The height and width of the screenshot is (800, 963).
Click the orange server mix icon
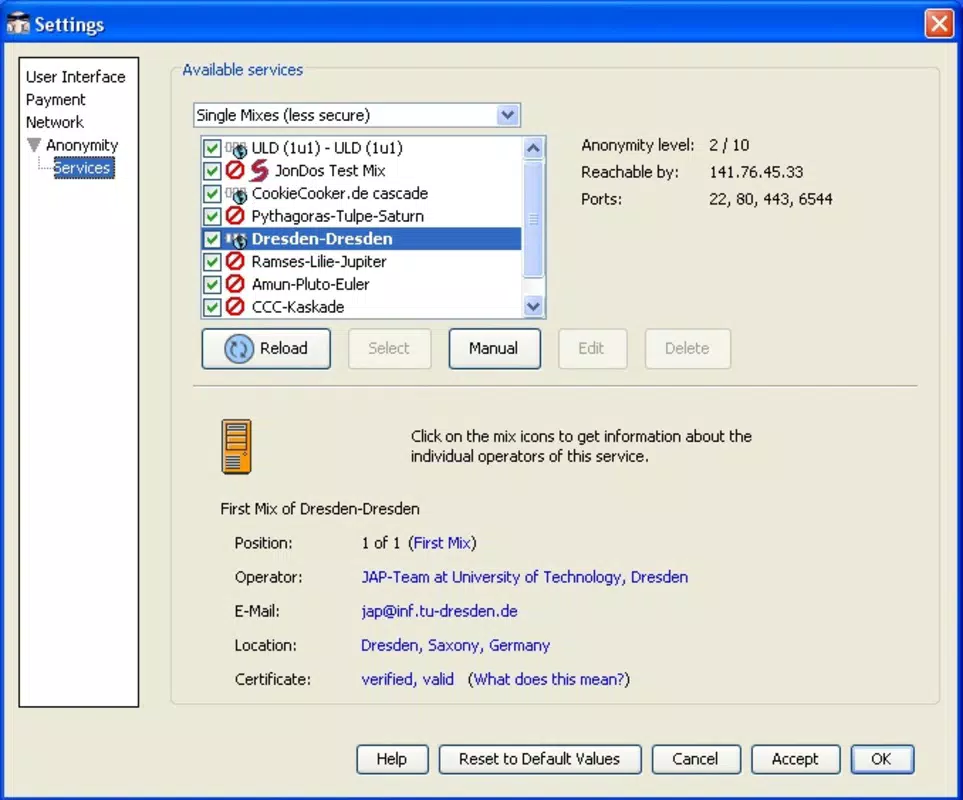[236, 447]
